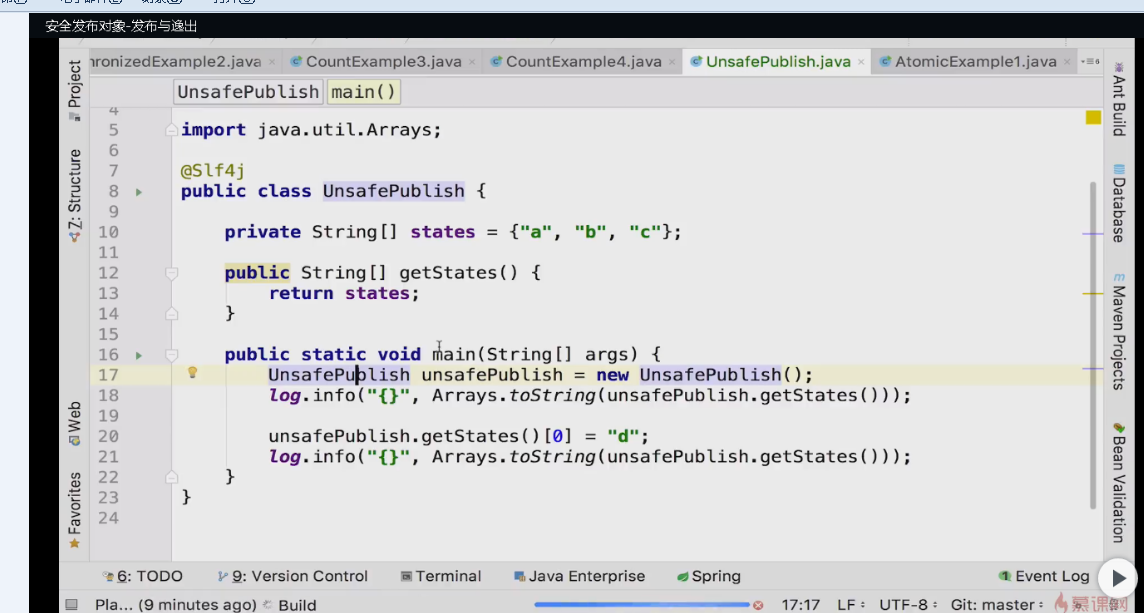
Task: Run main() via line 16 gutter arrow
Action: 139,355
